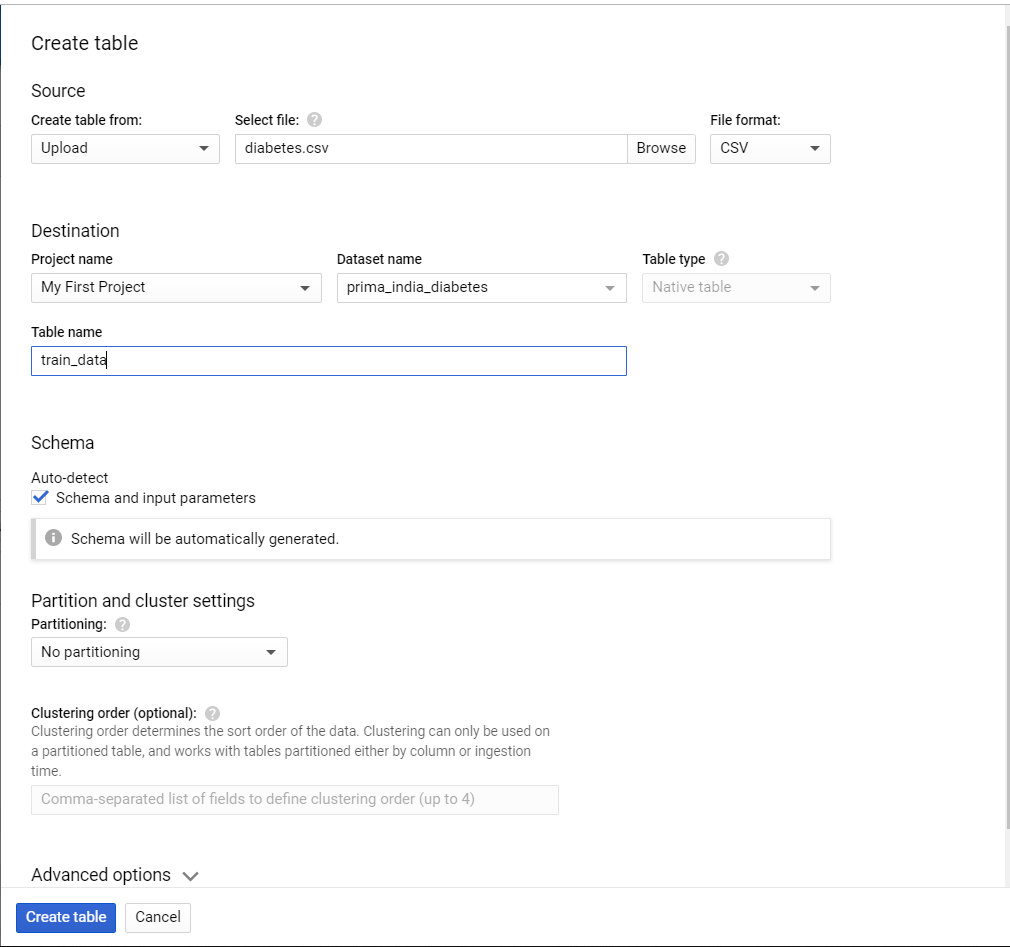Open the No partitioning dropdown
The image size is (1010, 947).
[x=159, y=652]
